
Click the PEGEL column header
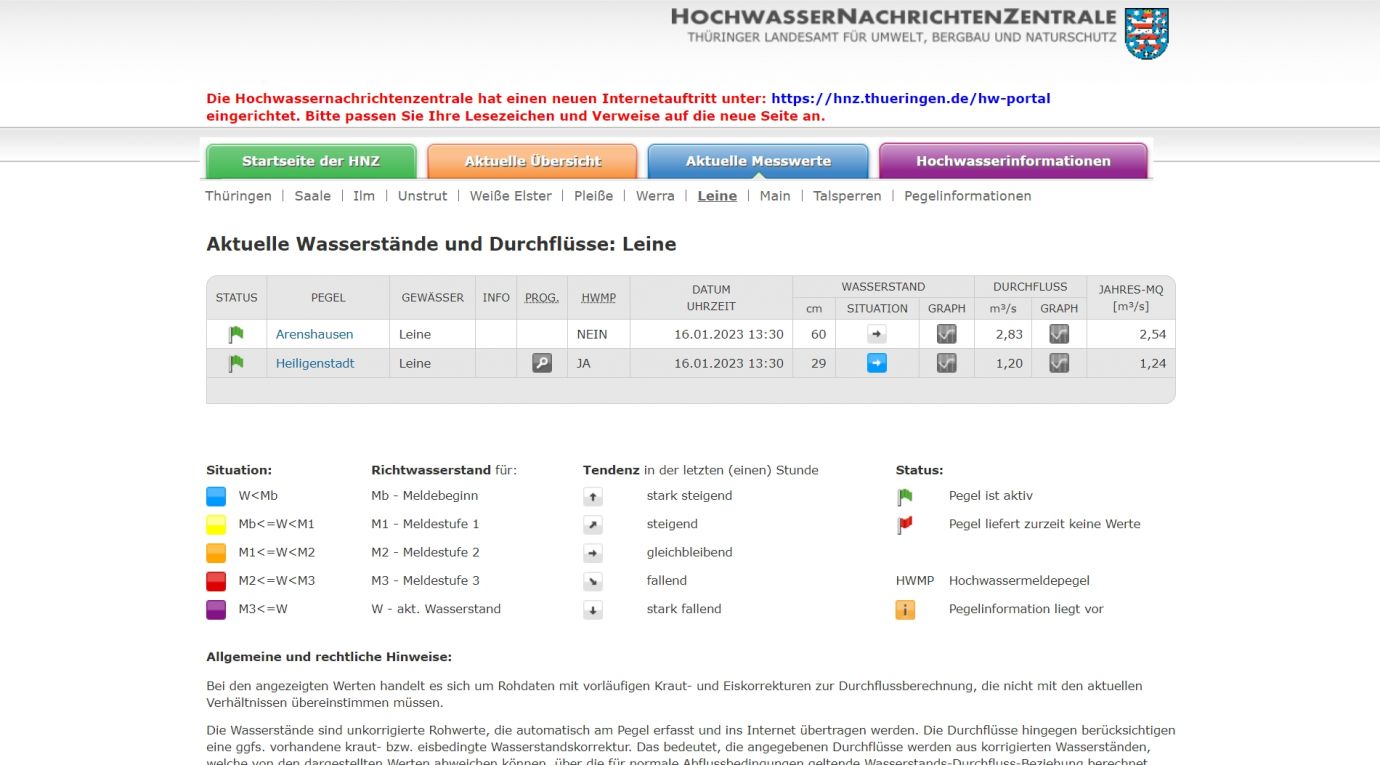coord(328,298)
